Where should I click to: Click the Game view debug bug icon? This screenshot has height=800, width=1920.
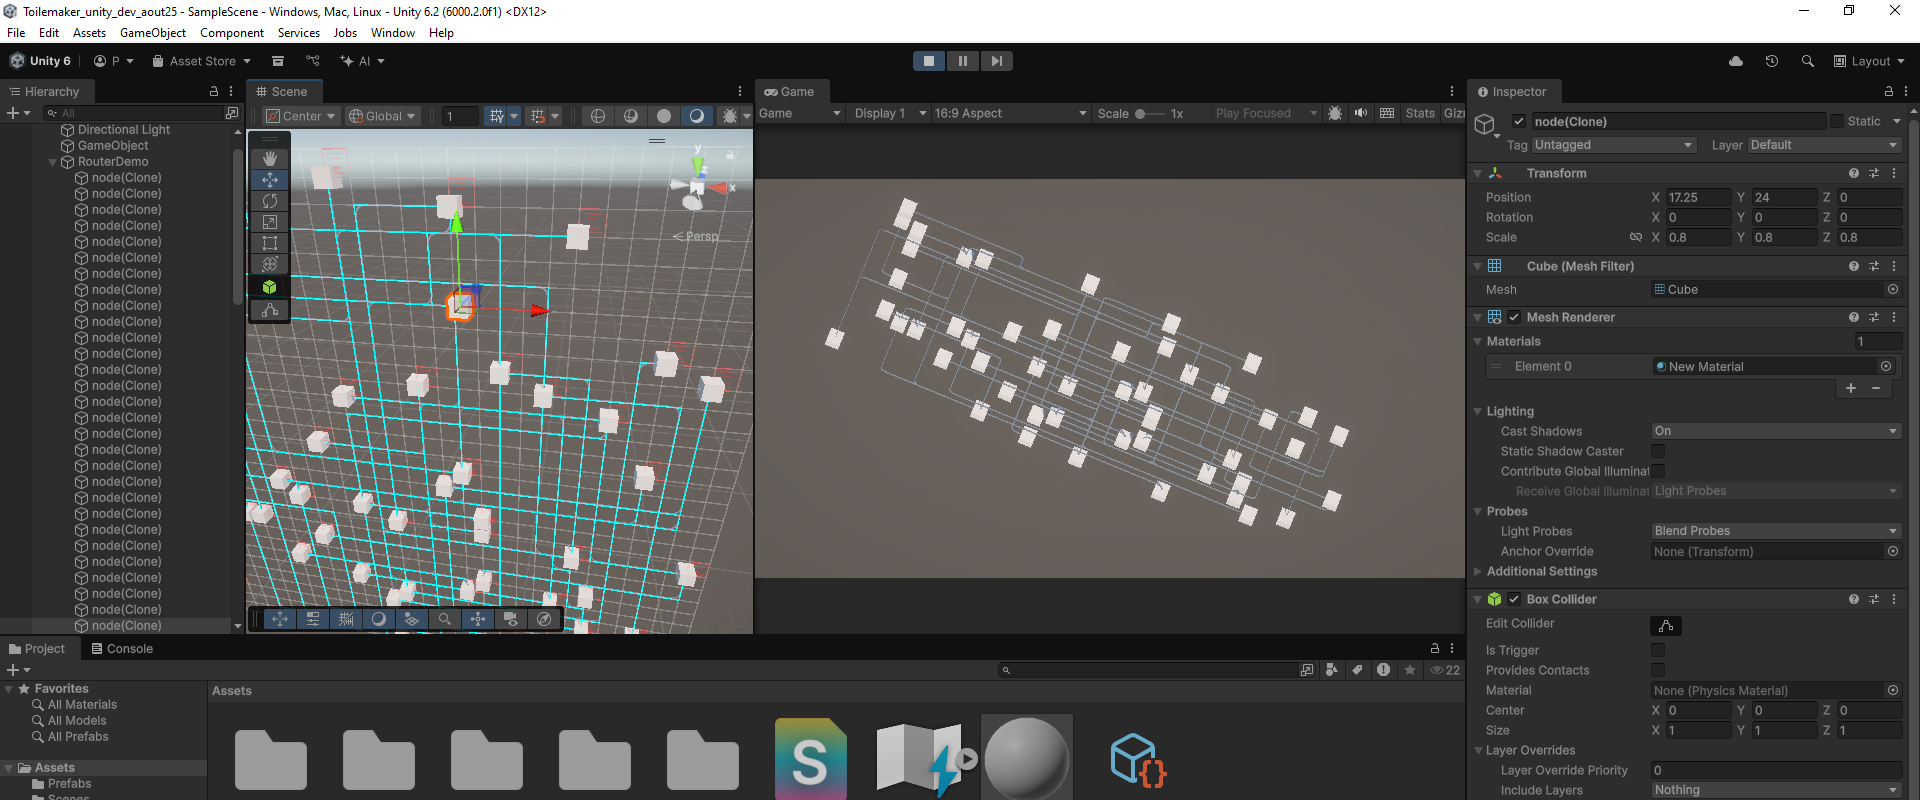click(1335, 113)
